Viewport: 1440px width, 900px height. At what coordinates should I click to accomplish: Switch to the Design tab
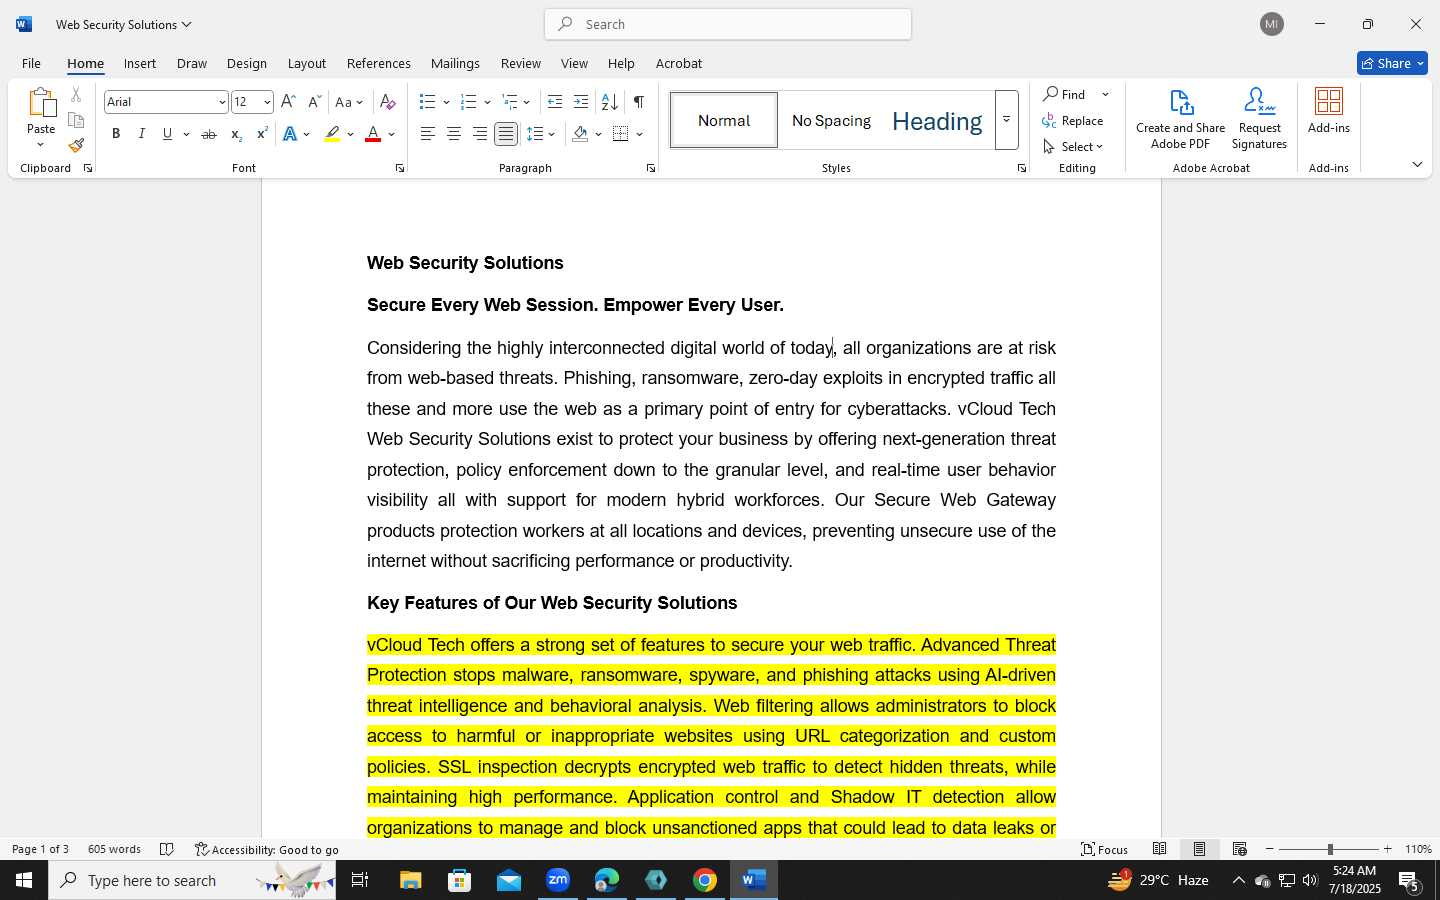coord(247,63)
